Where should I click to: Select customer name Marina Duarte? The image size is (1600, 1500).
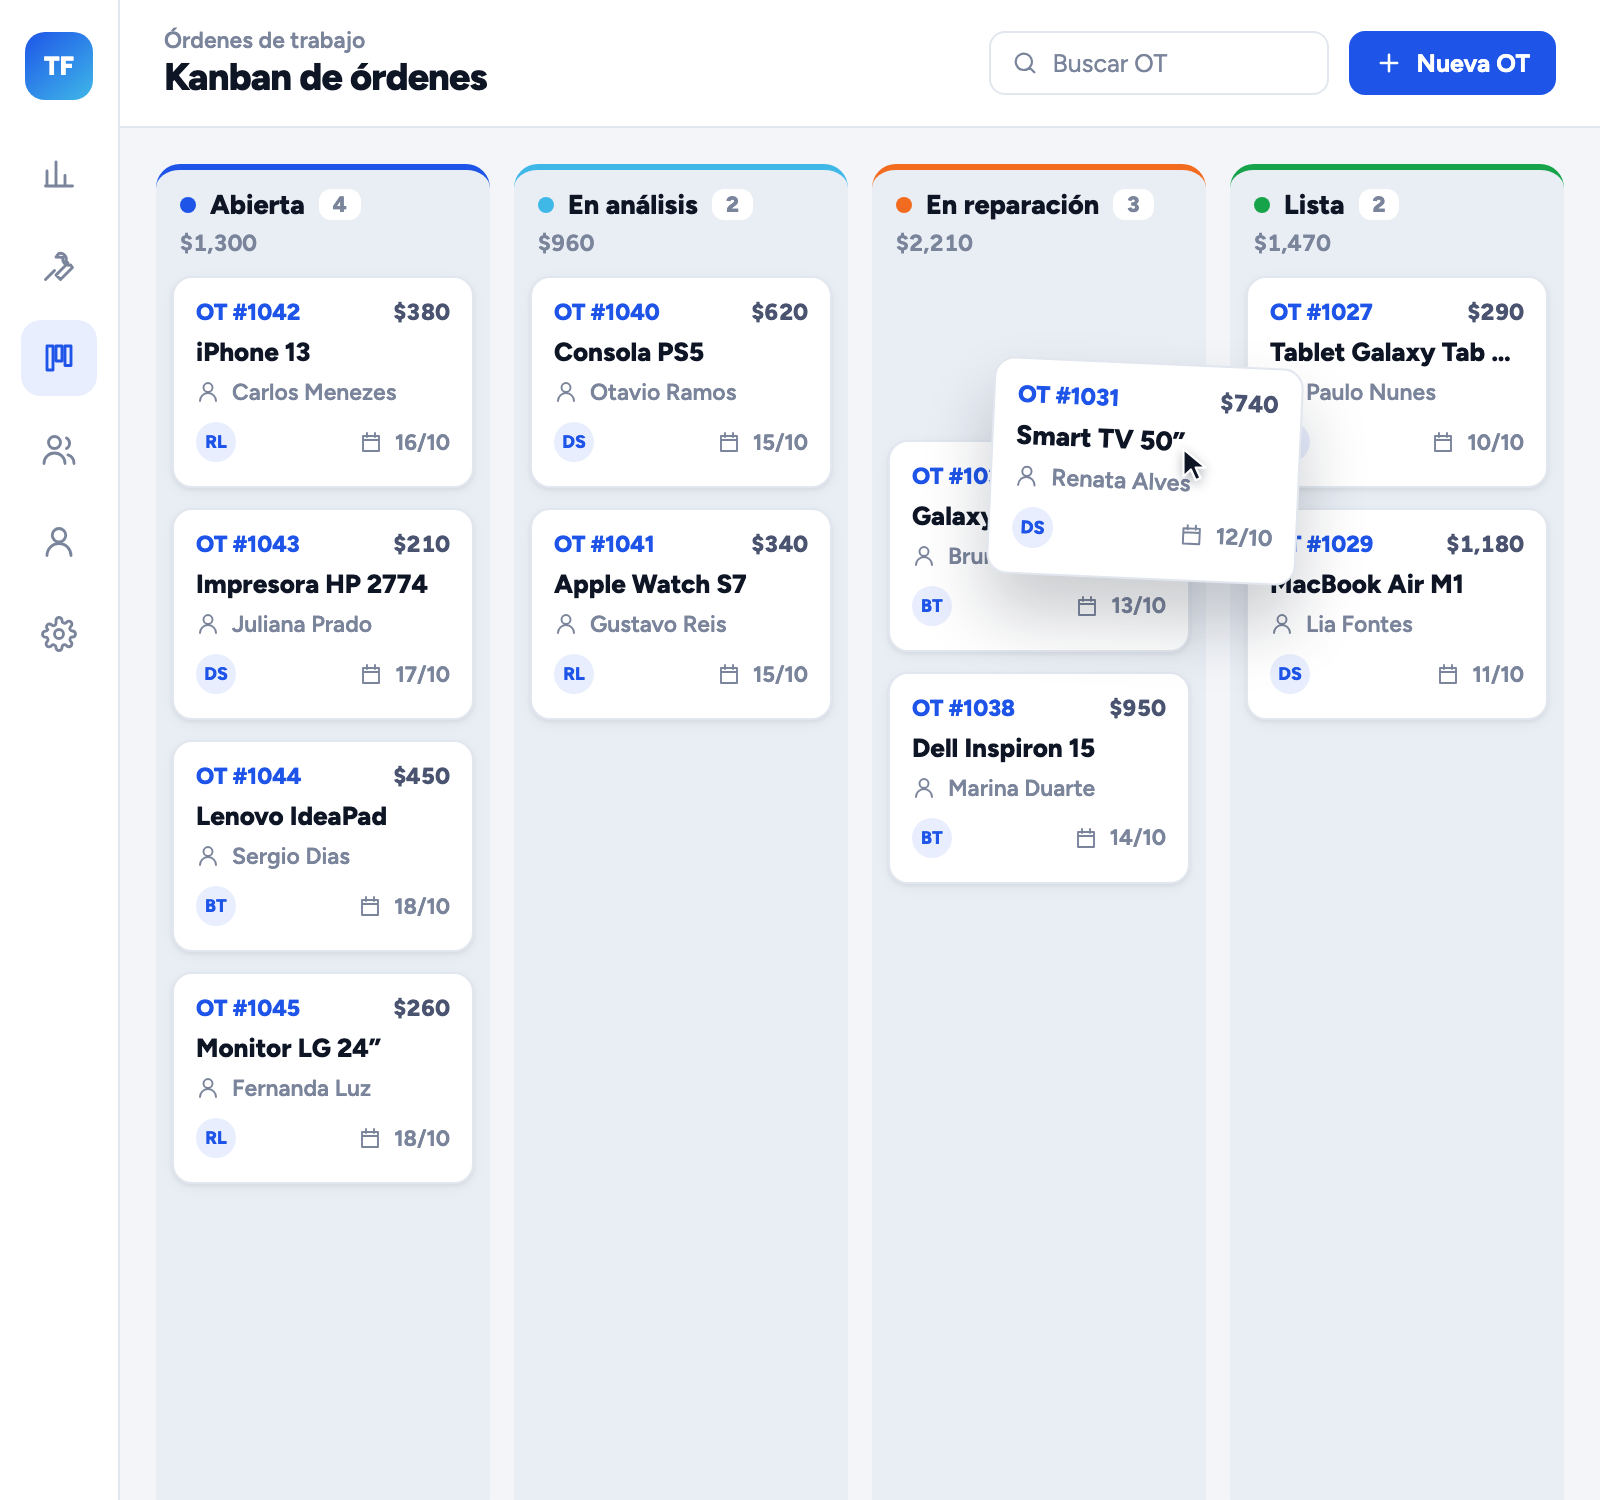point(1021,788)
